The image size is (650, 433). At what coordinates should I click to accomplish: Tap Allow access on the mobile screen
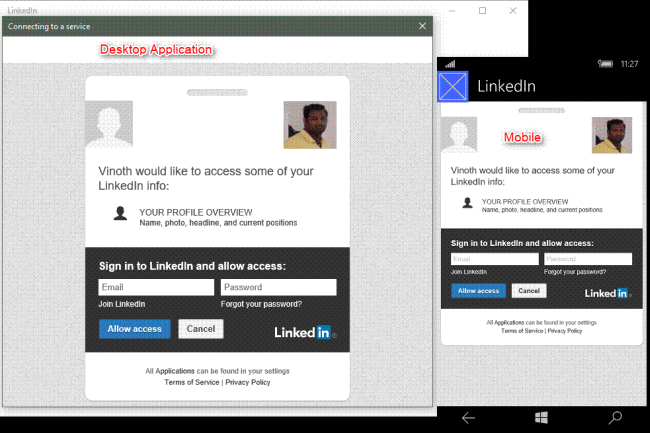pos(478,291)
